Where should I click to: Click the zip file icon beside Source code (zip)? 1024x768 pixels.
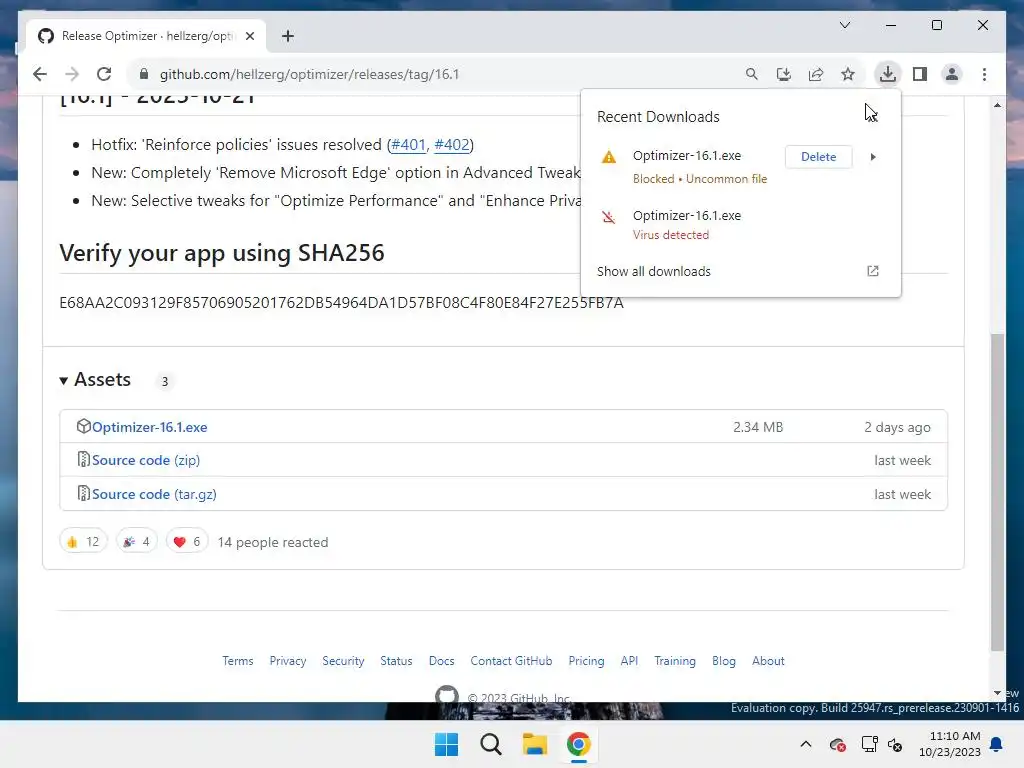point(83,459)
